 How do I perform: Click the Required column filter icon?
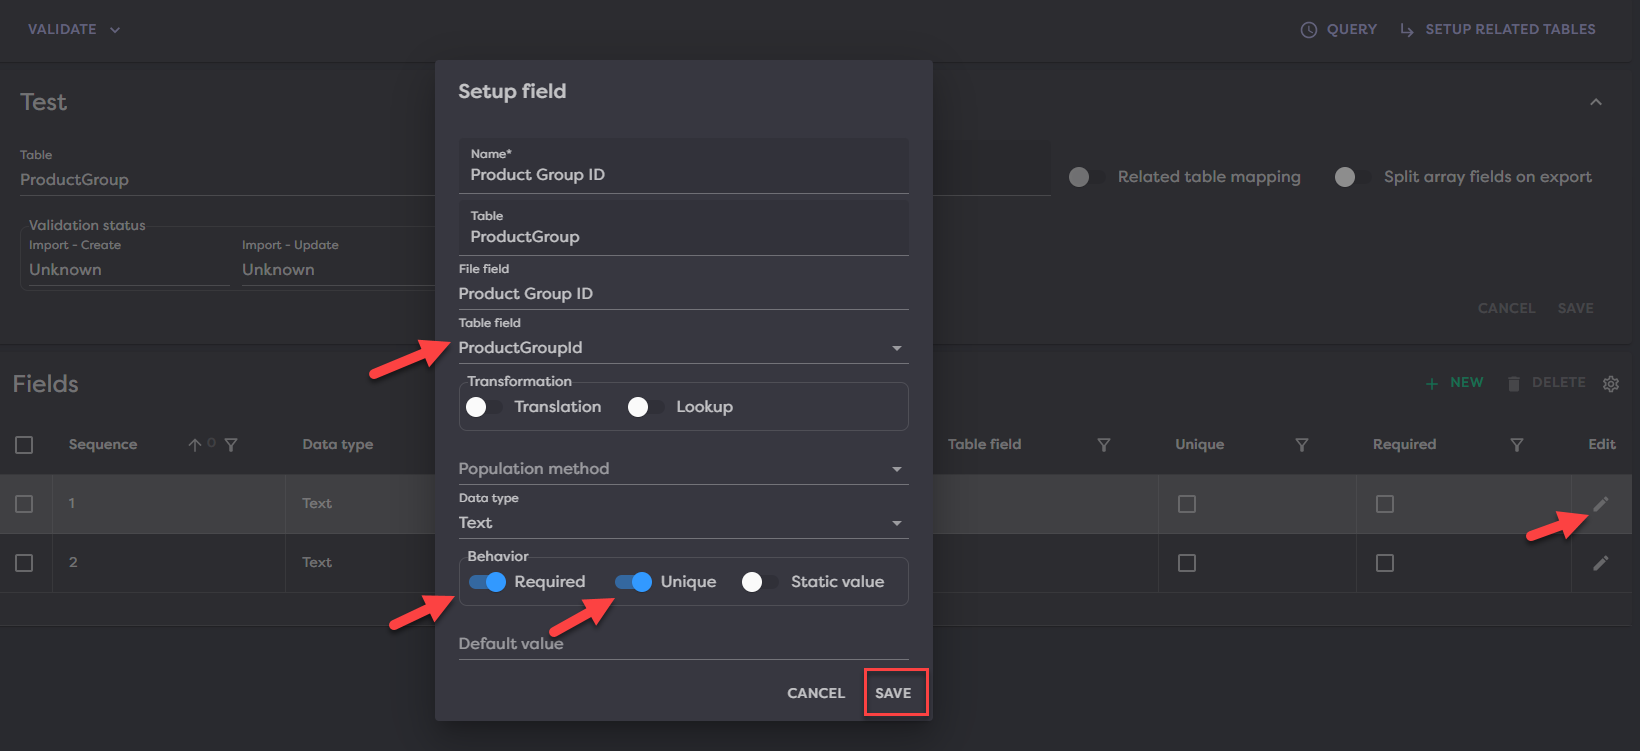(1517, 445)
